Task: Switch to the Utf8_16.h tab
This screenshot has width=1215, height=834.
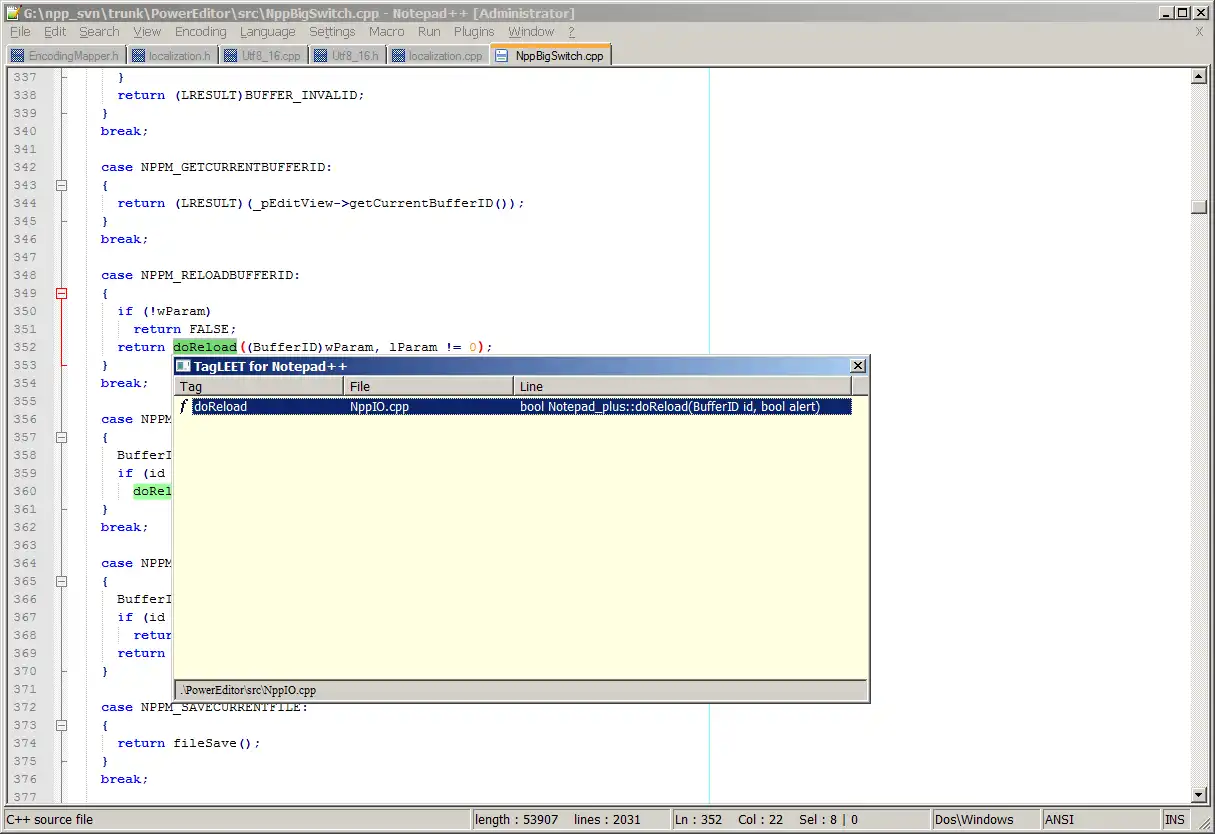Action: pyautogui.click(x=346, y=55)
